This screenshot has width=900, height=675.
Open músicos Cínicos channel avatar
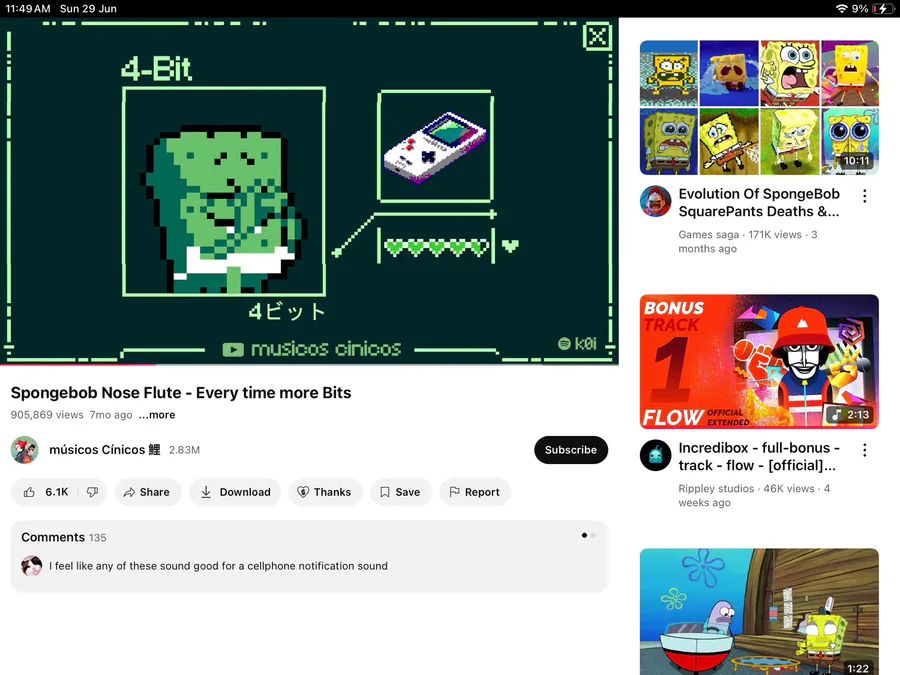coord(25,450)
